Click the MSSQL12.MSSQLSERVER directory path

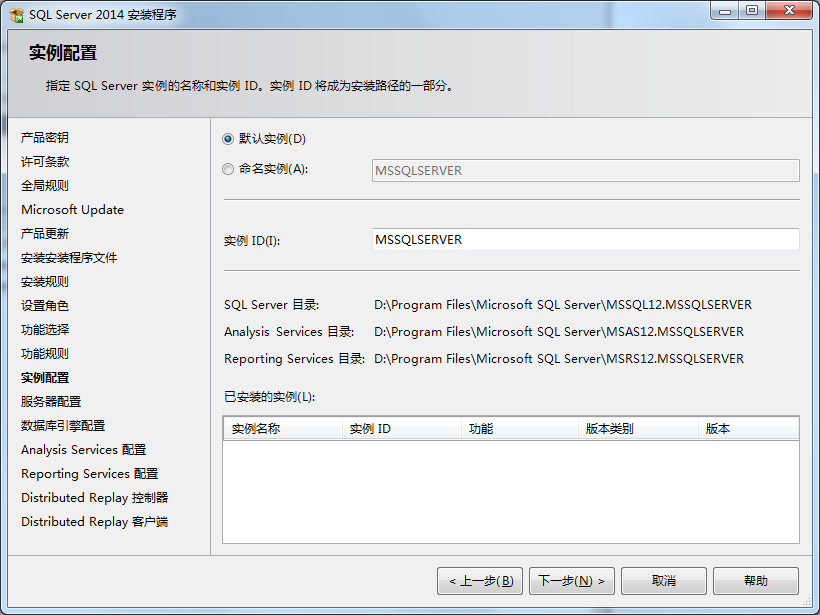click(563, 305)
